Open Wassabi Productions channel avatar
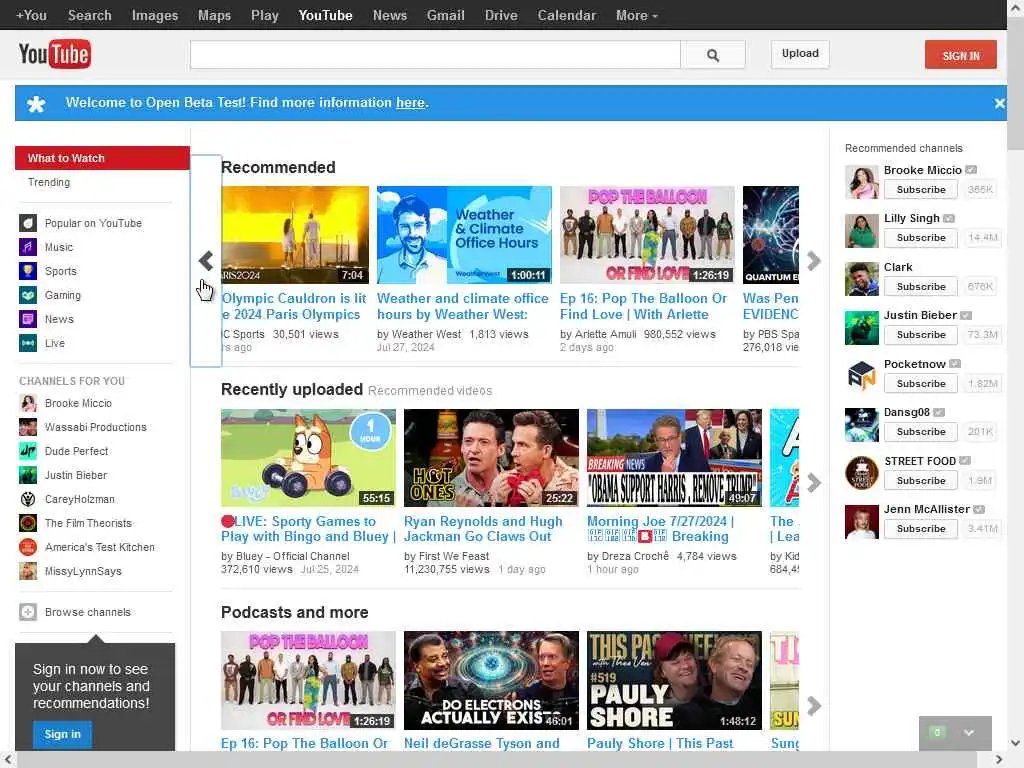1024x768 pixels. 27,427
